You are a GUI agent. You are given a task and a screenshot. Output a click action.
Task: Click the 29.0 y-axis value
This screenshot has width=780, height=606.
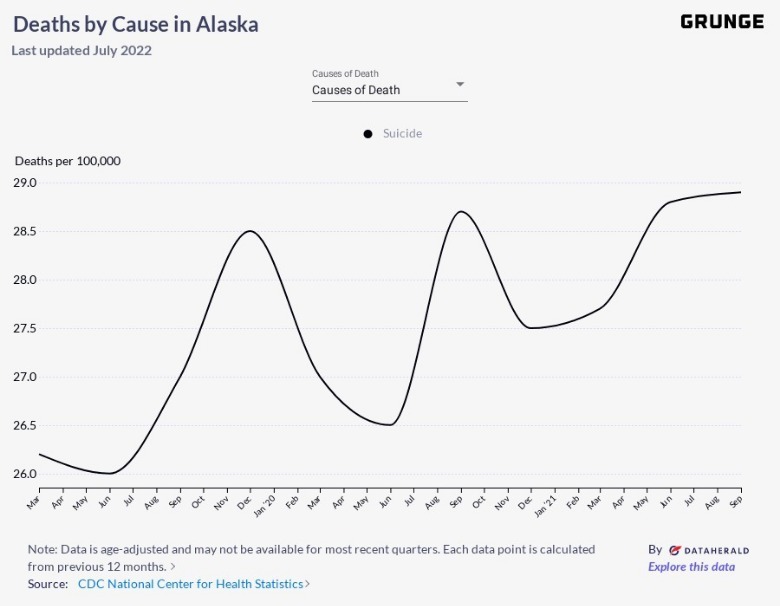(x=24, y=183)
